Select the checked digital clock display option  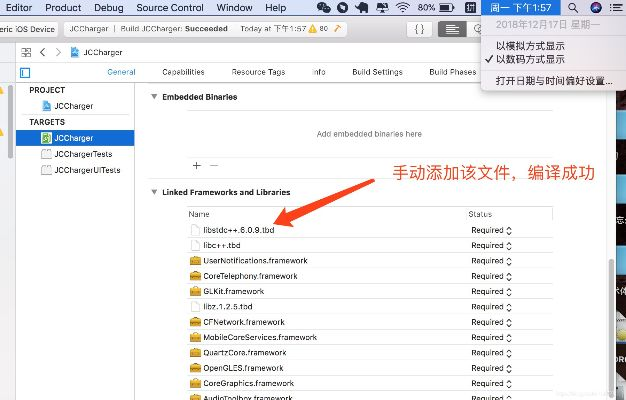(529, 59)
